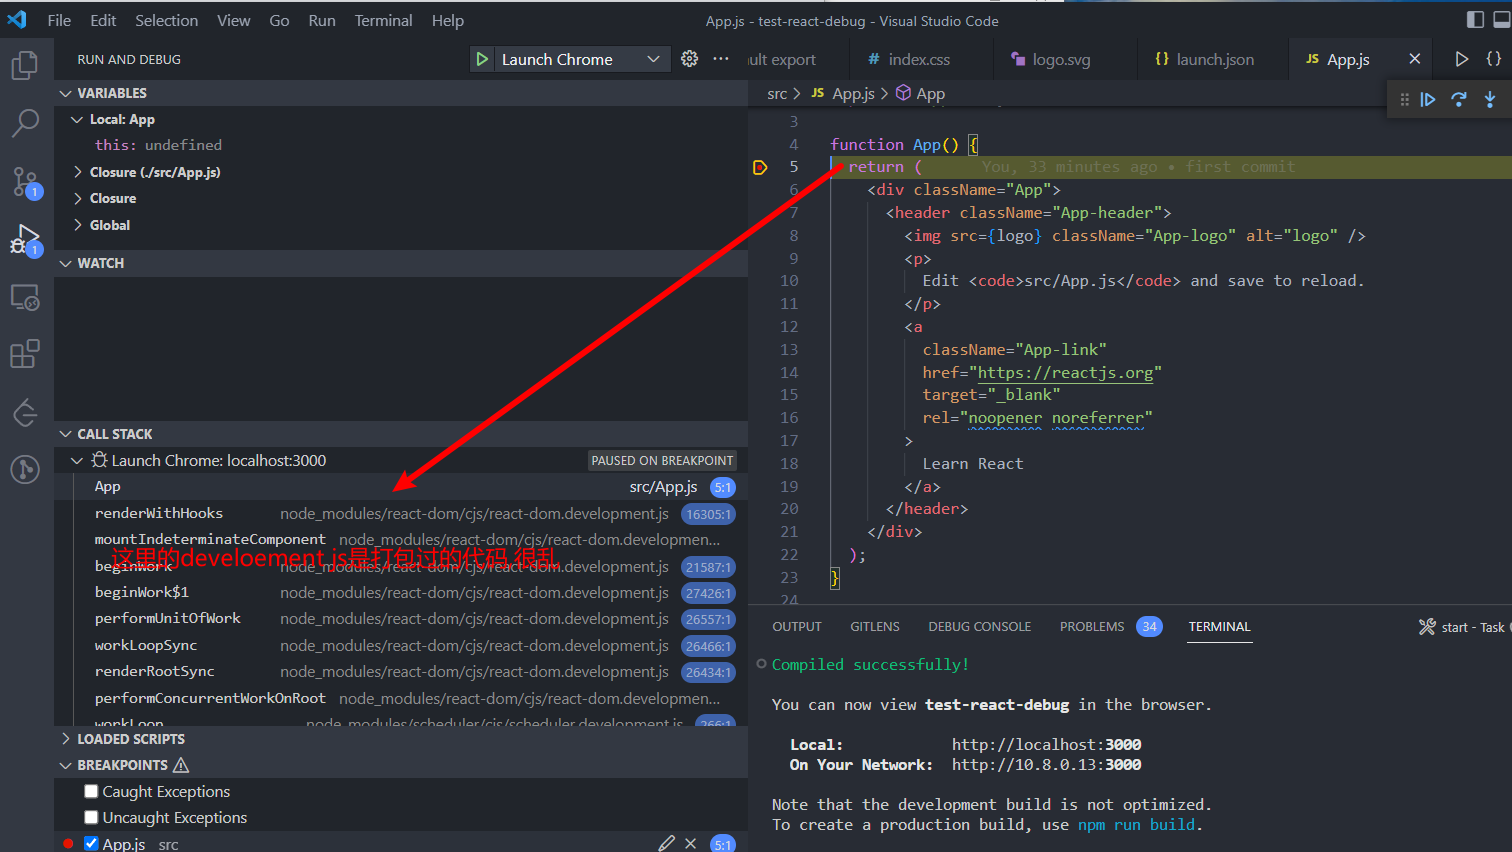Enable Uncaught Exceptions breakpoint

tap(91, 817)
